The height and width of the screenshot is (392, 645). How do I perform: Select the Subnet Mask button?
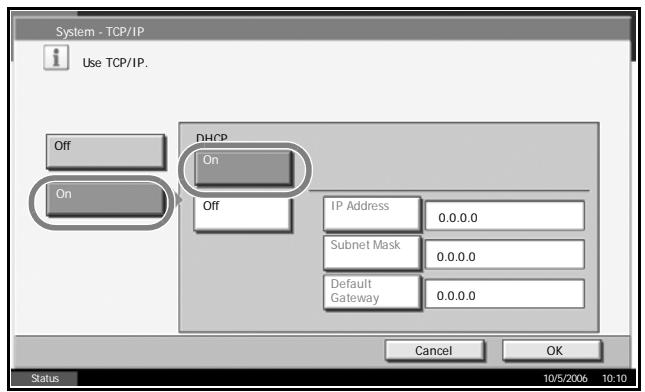point(372,253)
